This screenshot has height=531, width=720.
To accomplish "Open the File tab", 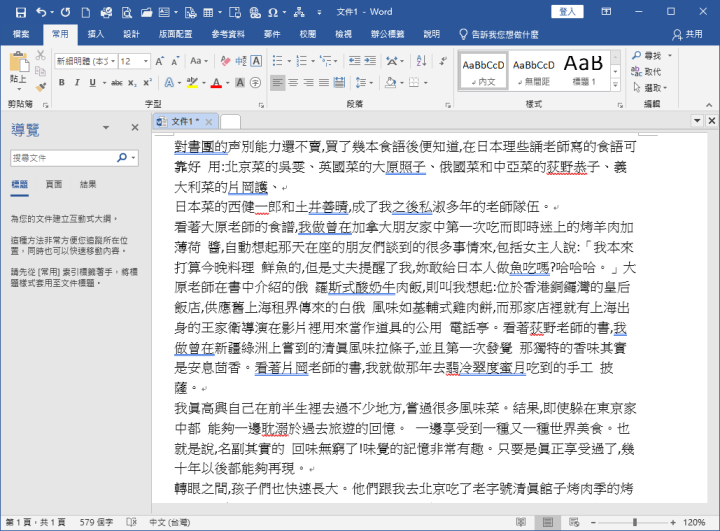I will pyautogui.click(x=21, y=34).
